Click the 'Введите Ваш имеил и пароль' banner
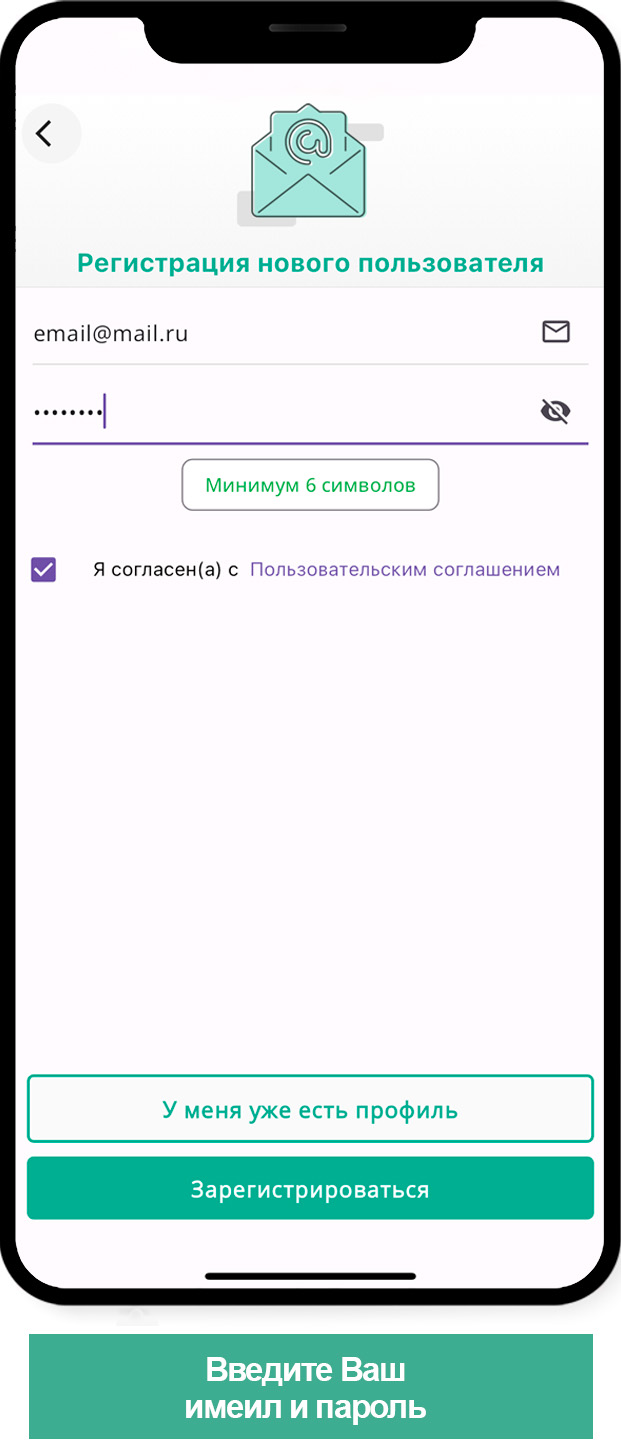This screenshot has height=1446, width=621. (x=310, y=1388)
